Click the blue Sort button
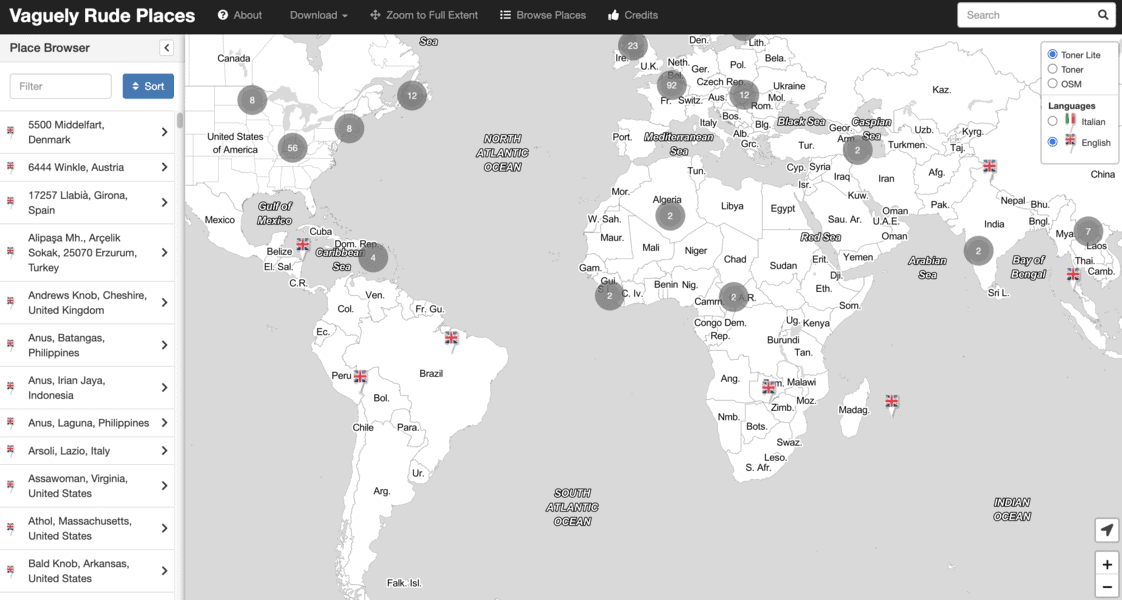This screenshot has height=600, width=1122. tap(148, 86)
